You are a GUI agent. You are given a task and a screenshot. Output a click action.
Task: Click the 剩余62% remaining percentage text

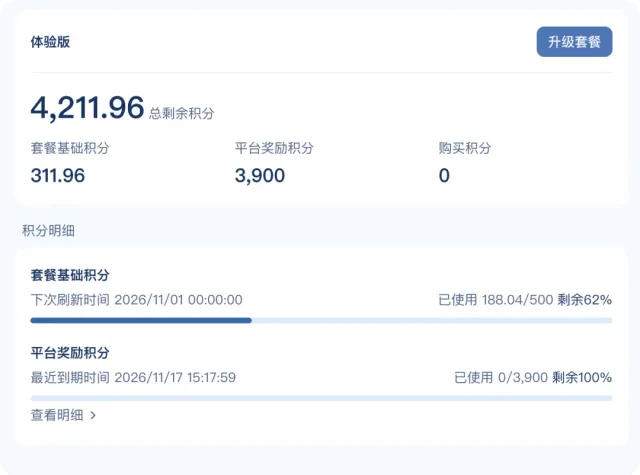584,300
